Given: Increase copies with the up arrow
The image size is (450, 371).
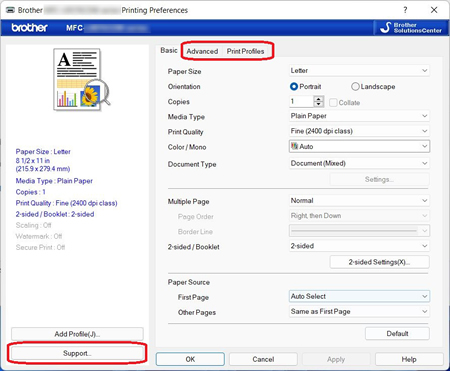Looking at the screenshot, I should 319,99.
